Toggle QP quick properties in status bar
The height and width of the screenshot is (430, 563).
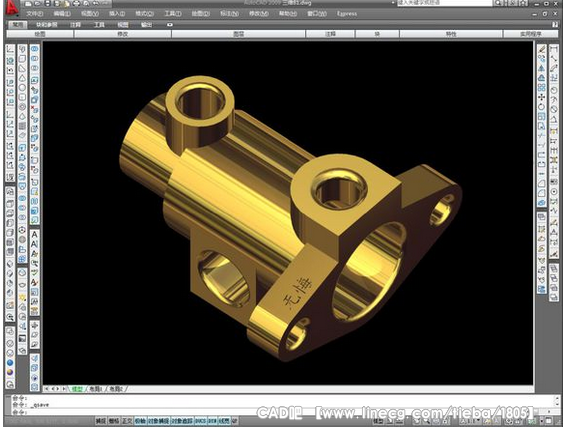pyautogui.click(x=234, y=421)
